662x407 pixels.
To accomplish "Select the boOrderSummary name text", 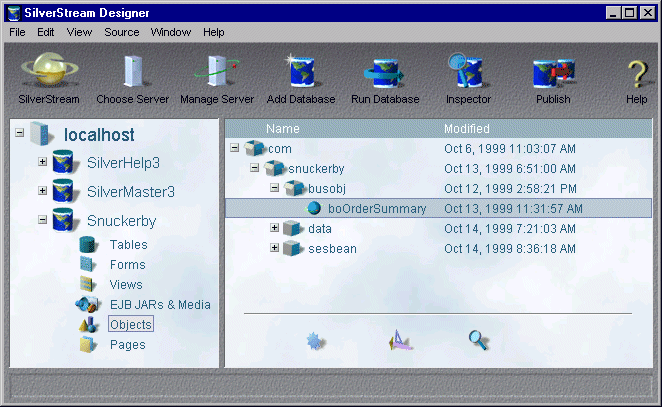I will (x=377, y=208).
